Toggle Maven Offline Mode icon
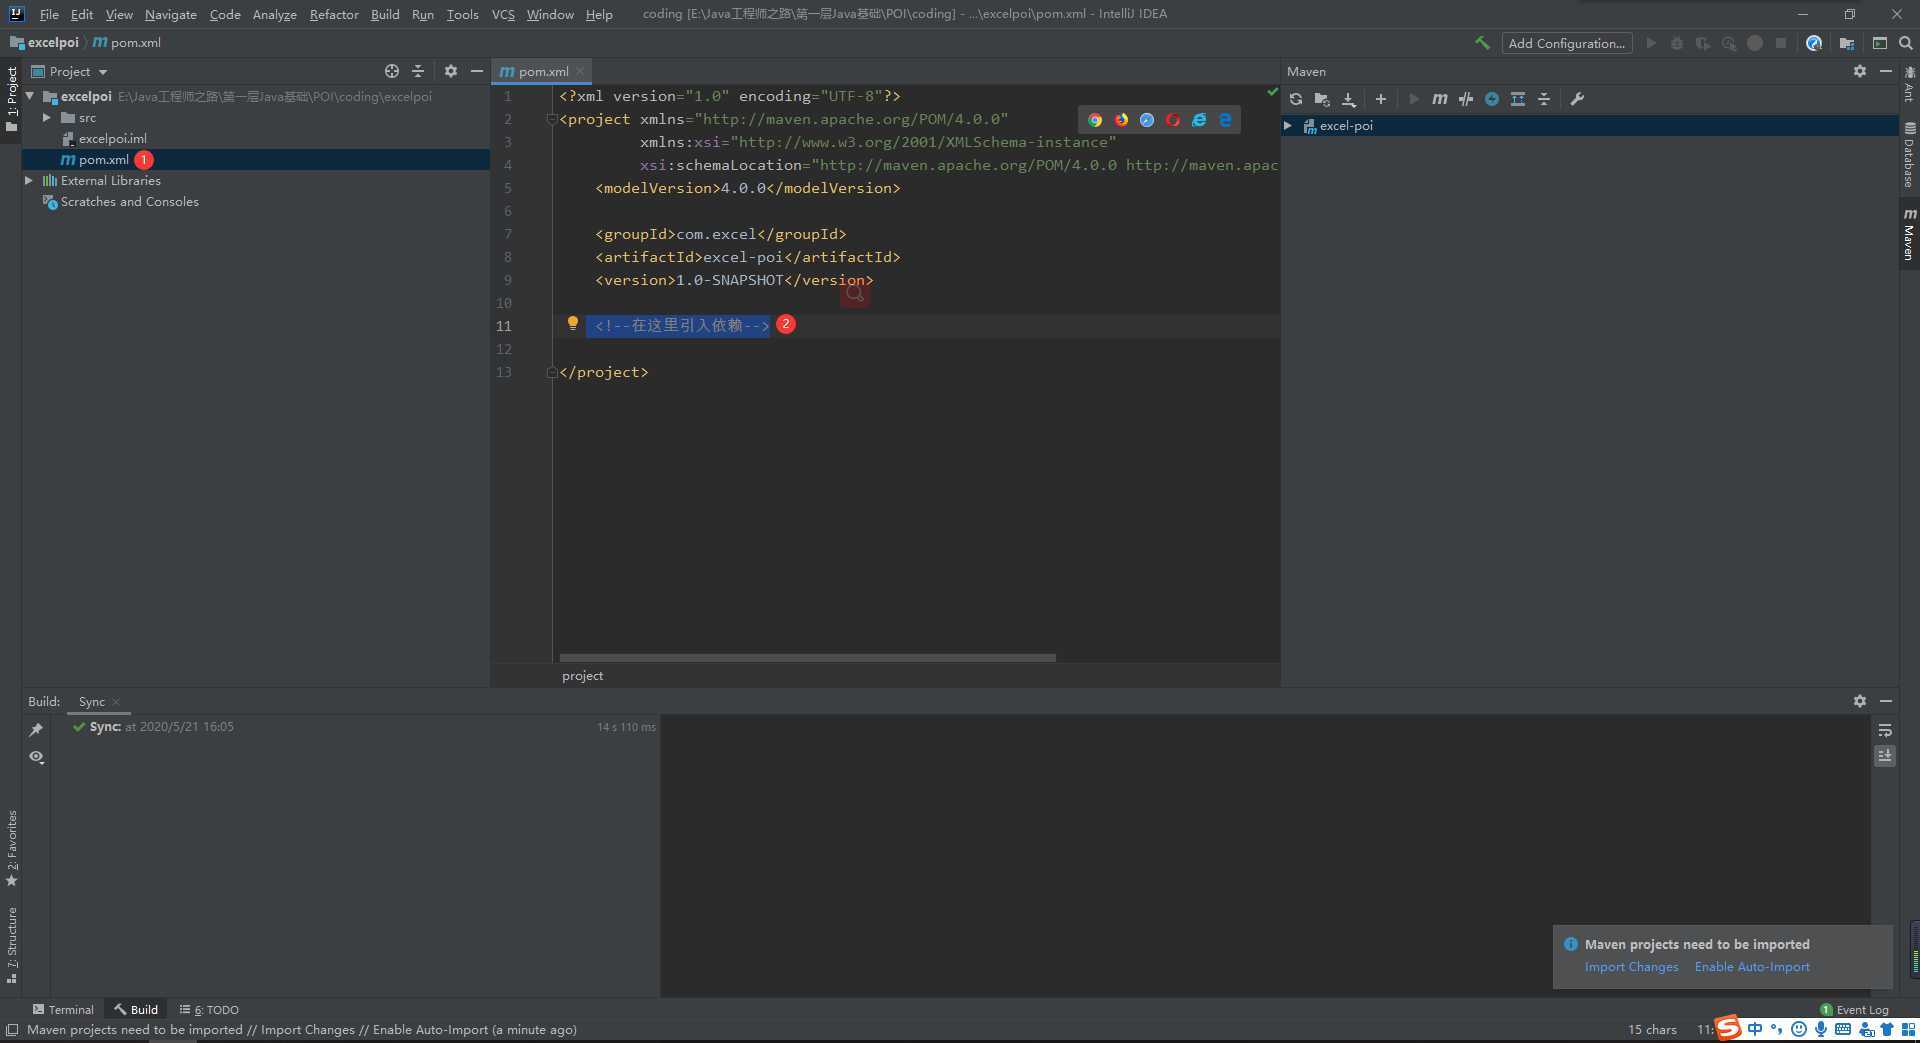Image resolution: width=1920 pixels, height=1043 pixels. click(x=1466, y=99)
